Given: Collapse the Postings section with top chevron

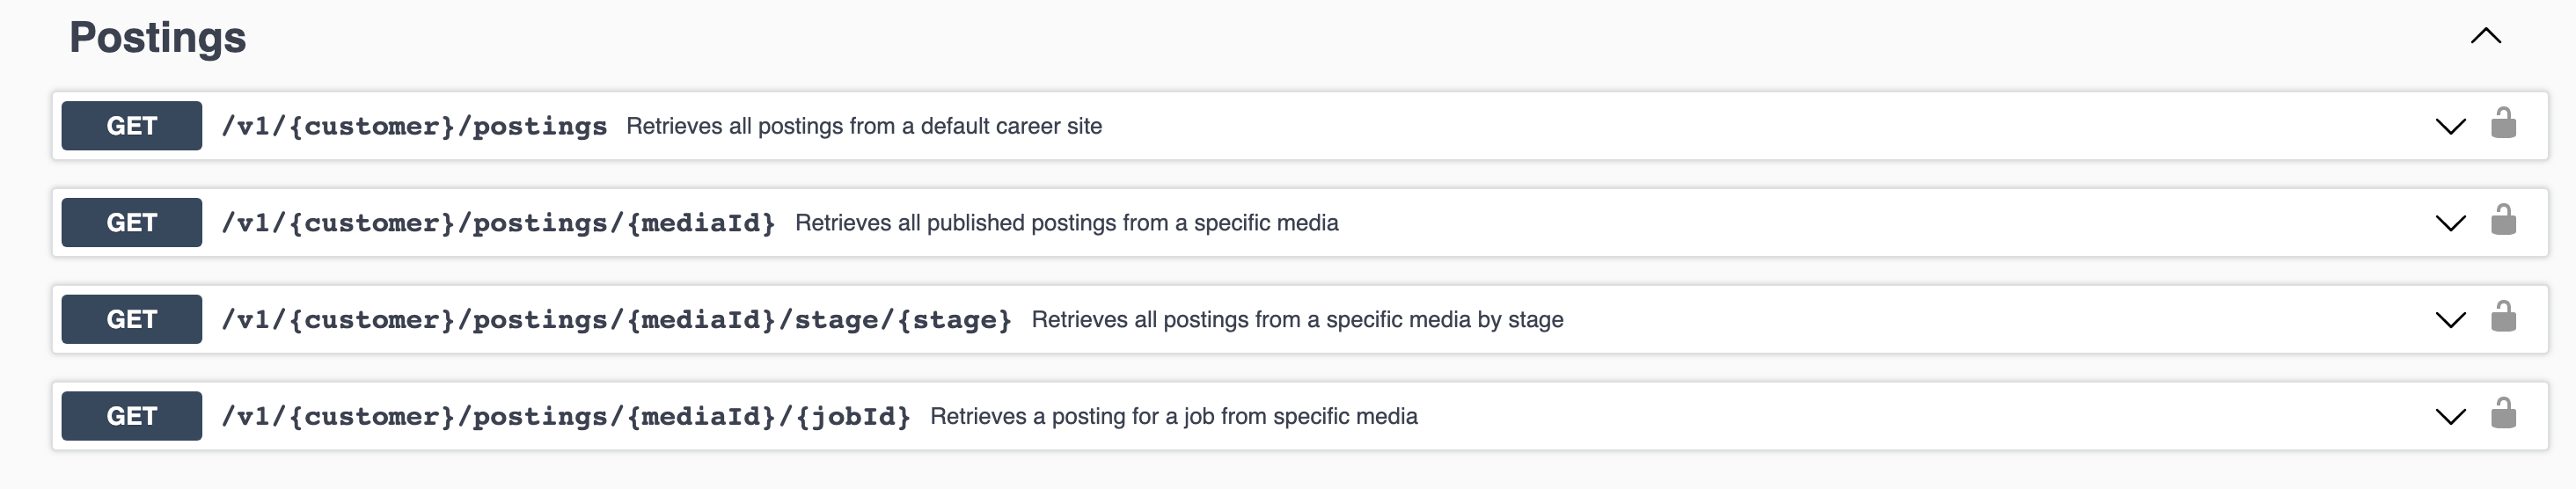Looking at the screenshot, I should click(2485, 37).
